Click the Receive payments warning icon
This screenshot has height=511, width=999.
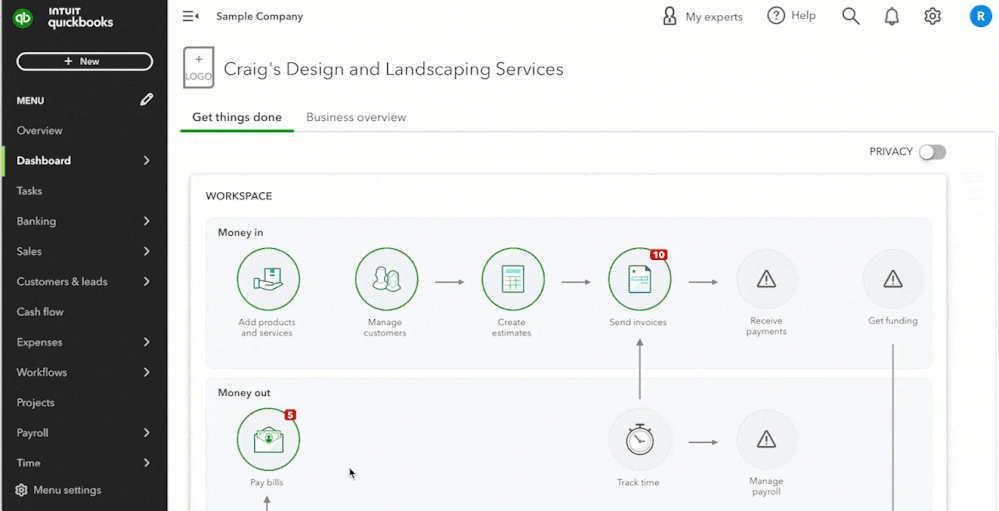[766, 279]
